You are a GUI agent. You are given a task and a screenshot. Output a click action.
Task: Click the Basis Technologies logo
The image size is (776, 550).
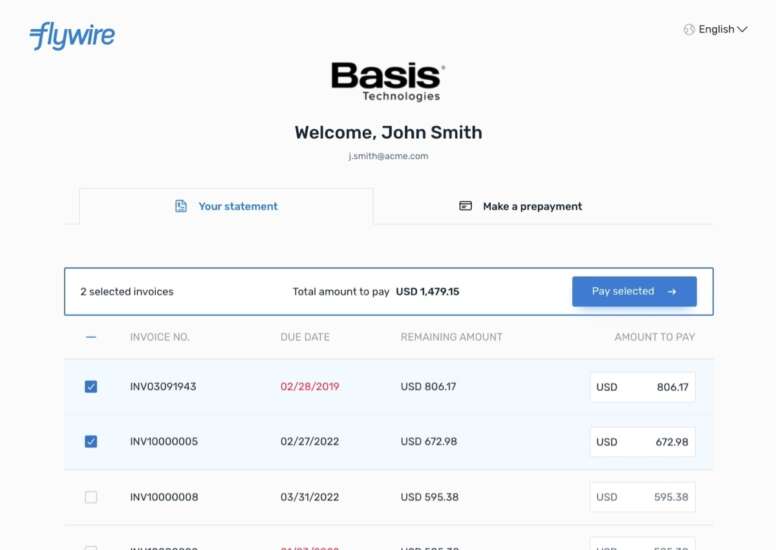[x=388, y=81]
